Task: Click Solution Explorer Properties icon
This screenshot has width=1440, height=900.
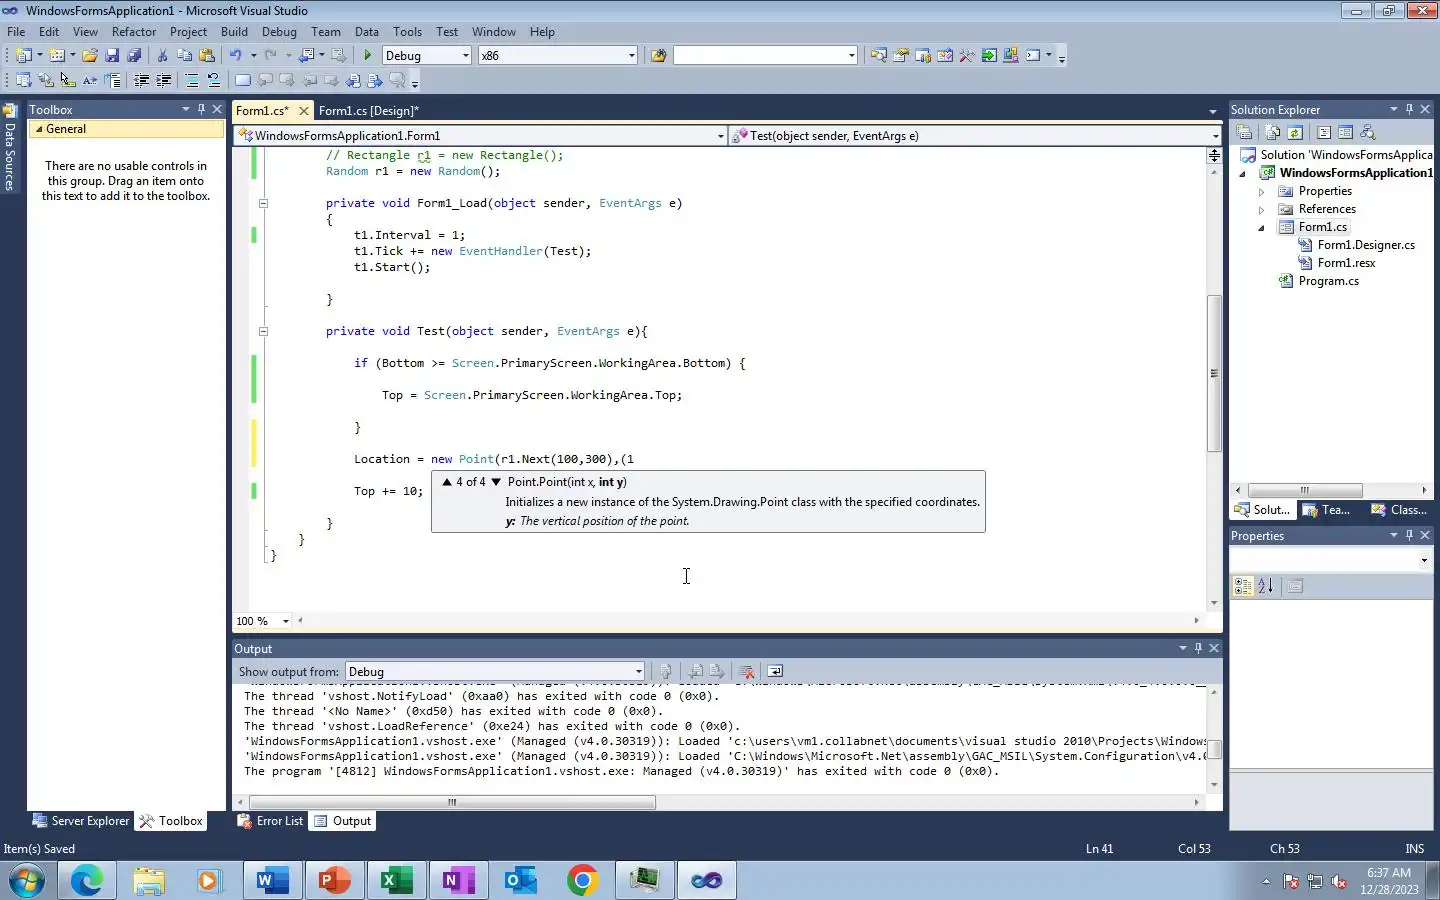Action: click(x=1244, y=132)
